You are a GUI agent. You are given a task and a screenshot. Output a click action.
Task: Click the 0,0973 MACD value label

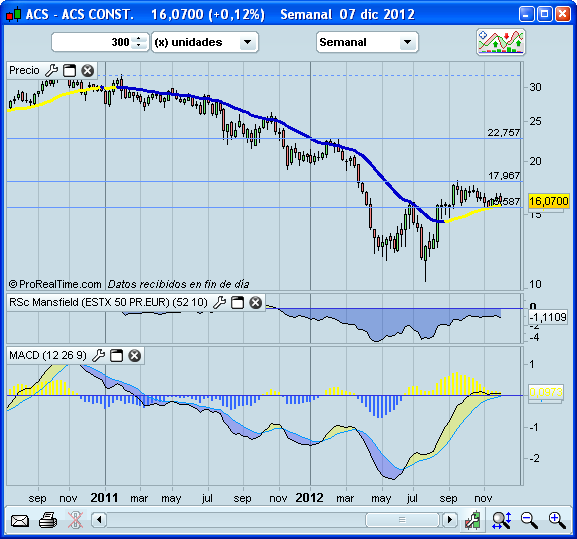(546, 392)
